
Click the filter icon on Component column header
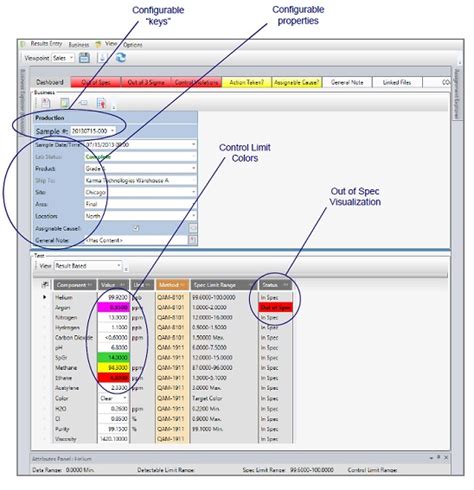89,285
